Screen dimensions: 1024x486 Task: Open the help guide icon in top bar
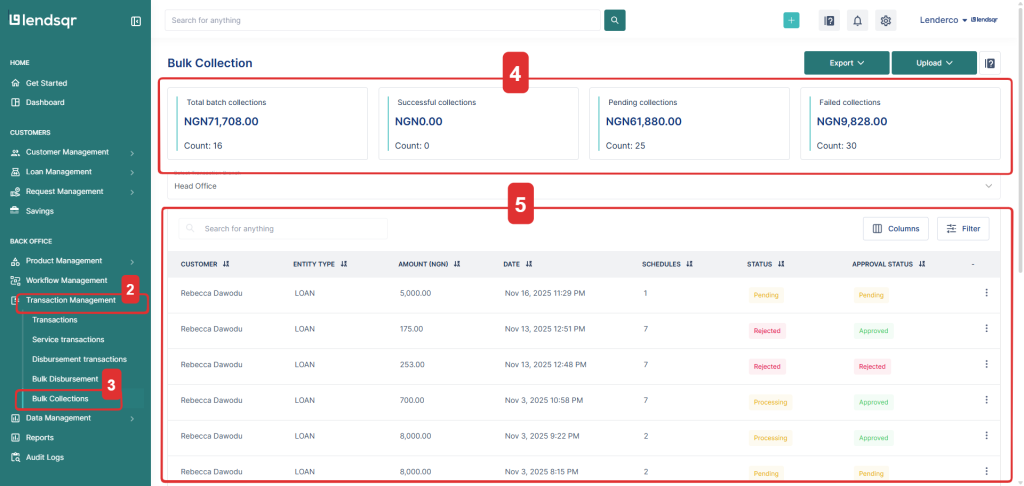point(829,20)
